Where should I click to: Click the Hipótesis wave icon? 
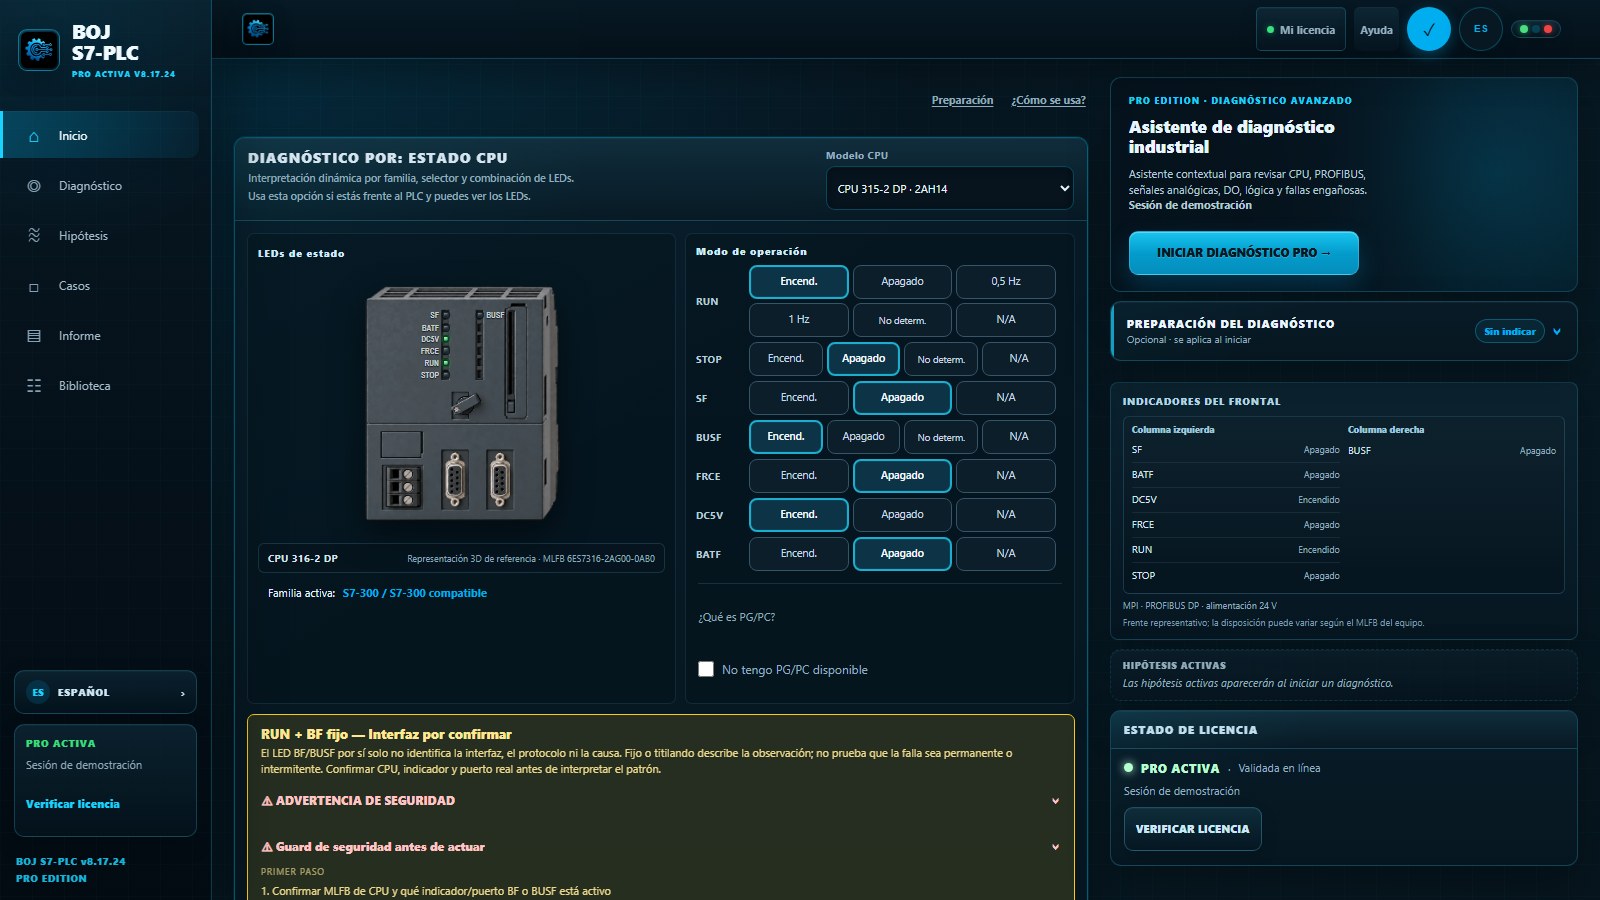34,236
